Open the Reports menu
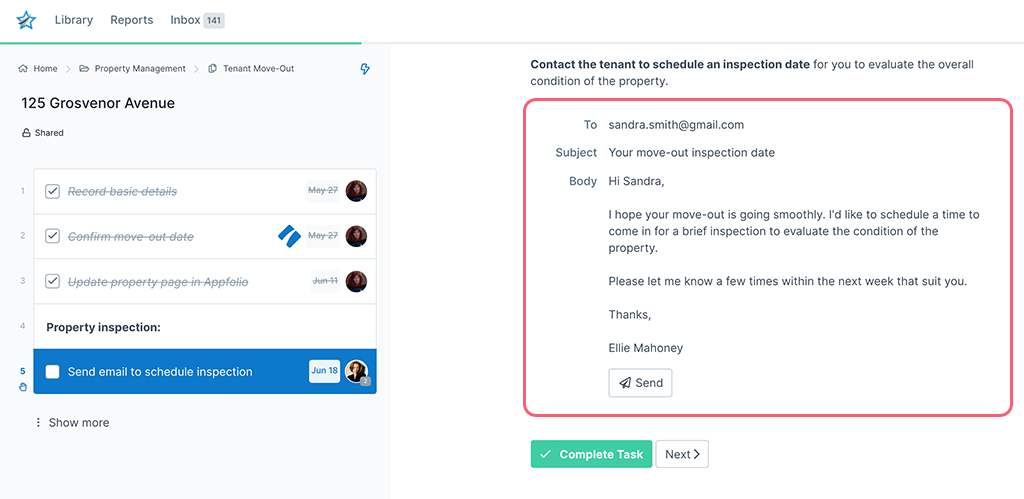The image size is (1024, 499). coord(132,20)
